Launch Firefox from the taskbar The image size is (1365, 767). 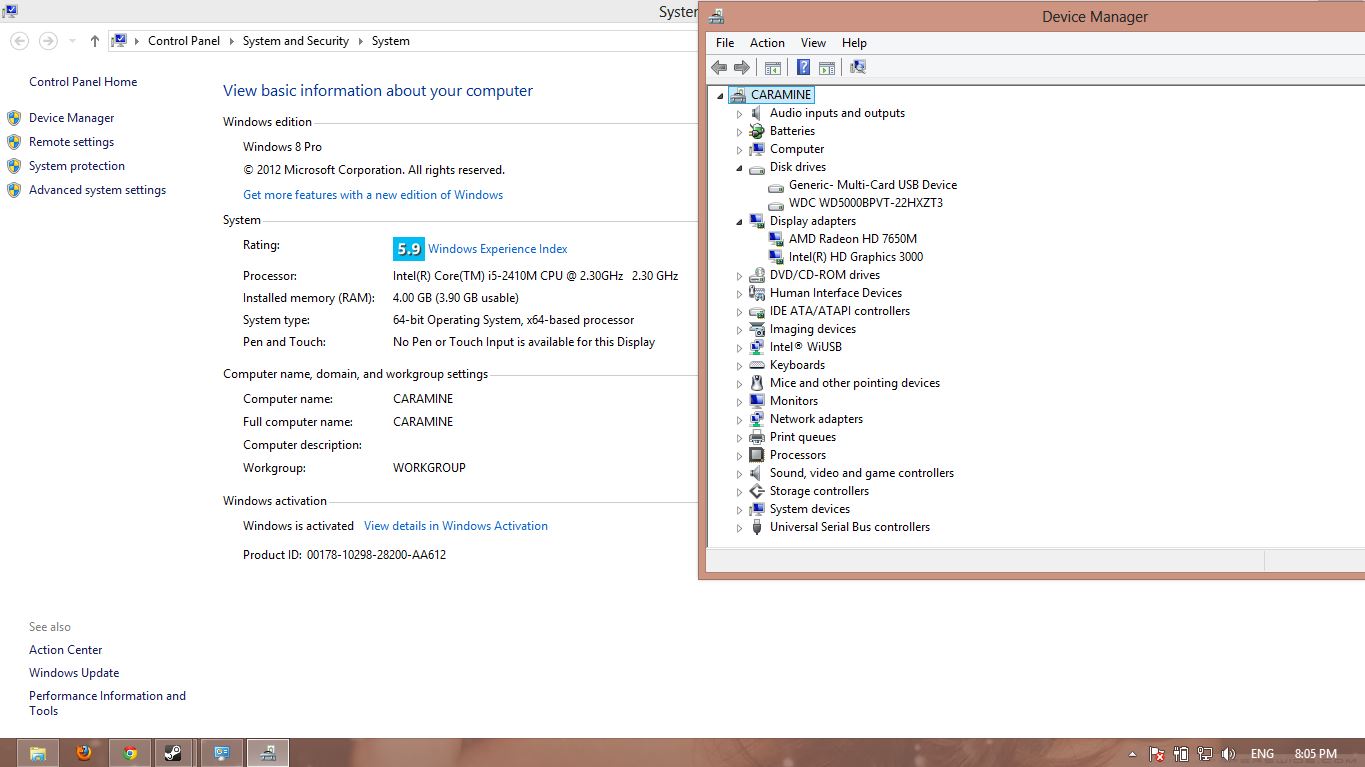84,753
